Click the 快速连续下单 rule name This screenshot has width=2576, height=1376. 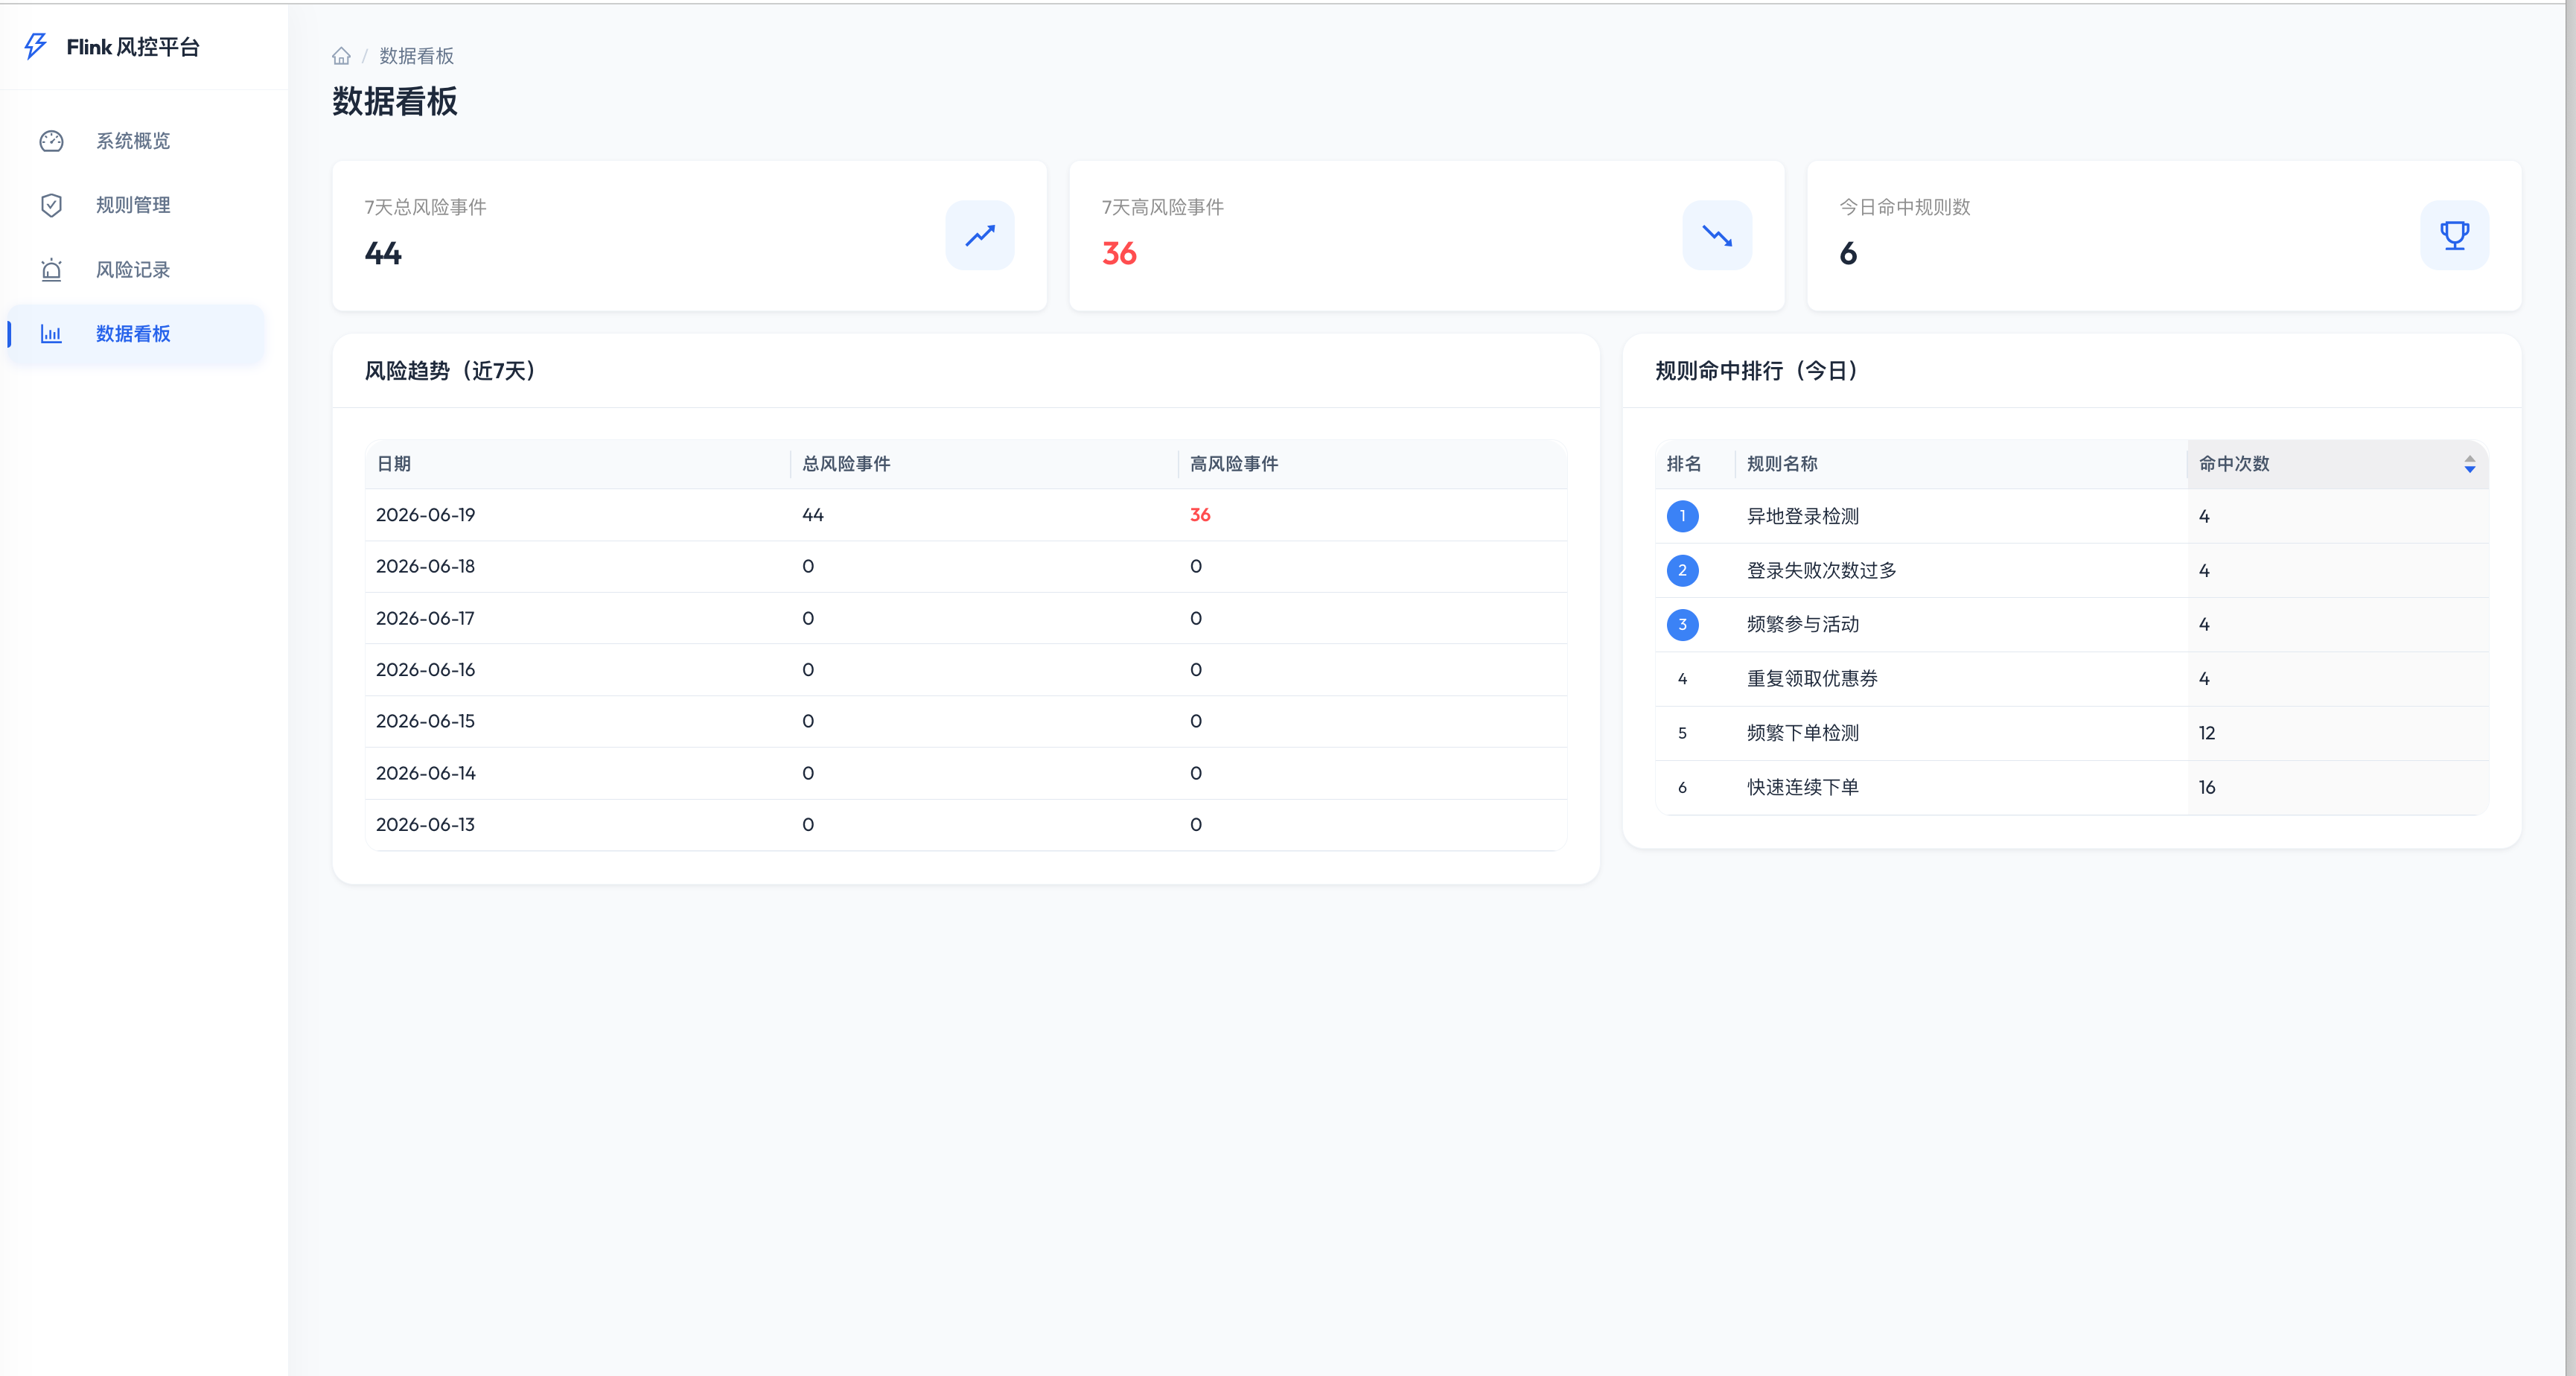[1802, 787]
